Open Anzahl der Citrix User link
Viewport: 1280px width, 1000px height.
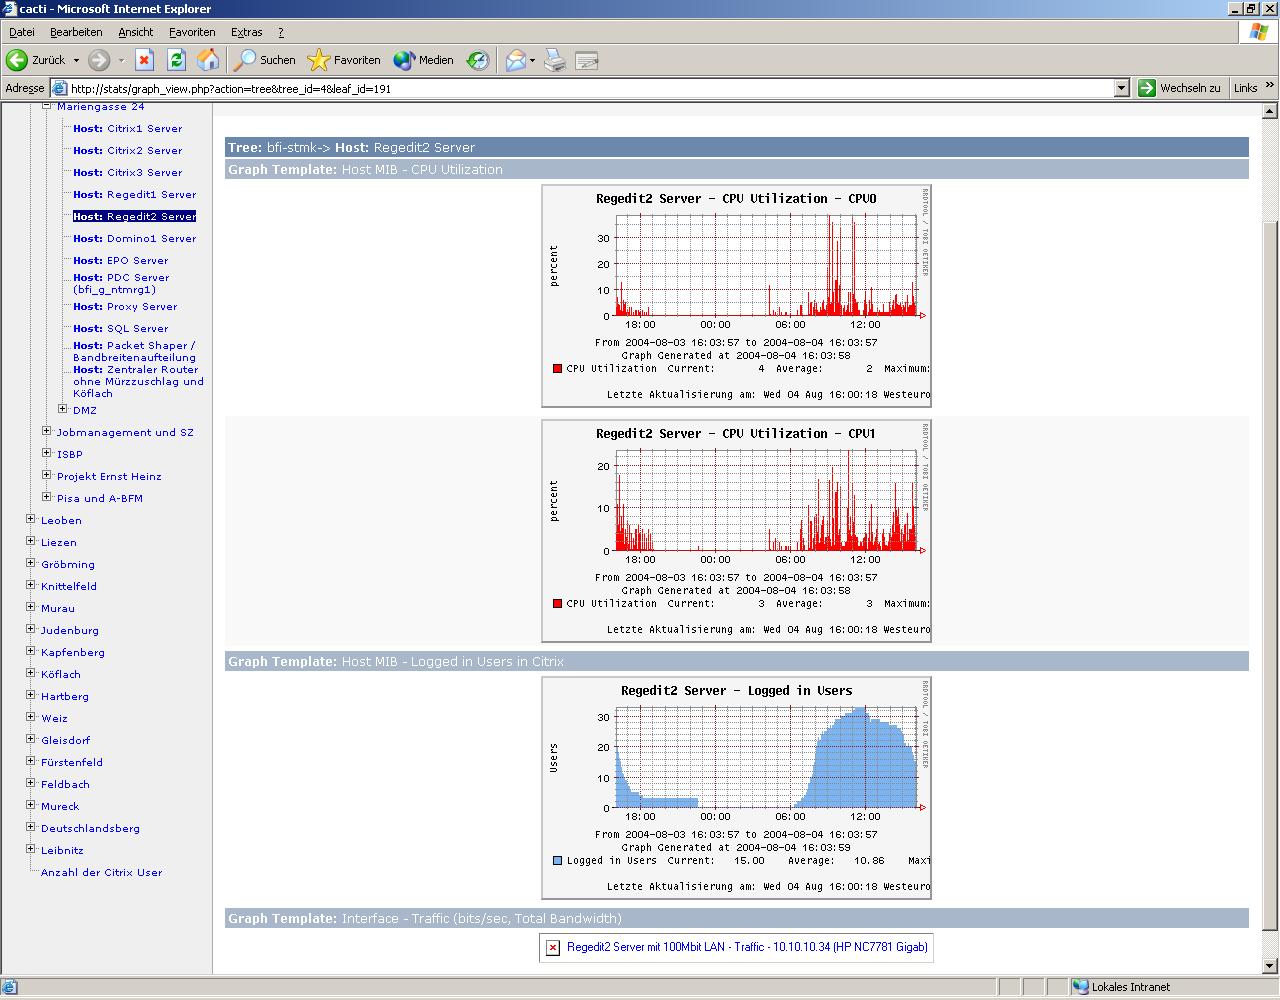click(101, 872)
